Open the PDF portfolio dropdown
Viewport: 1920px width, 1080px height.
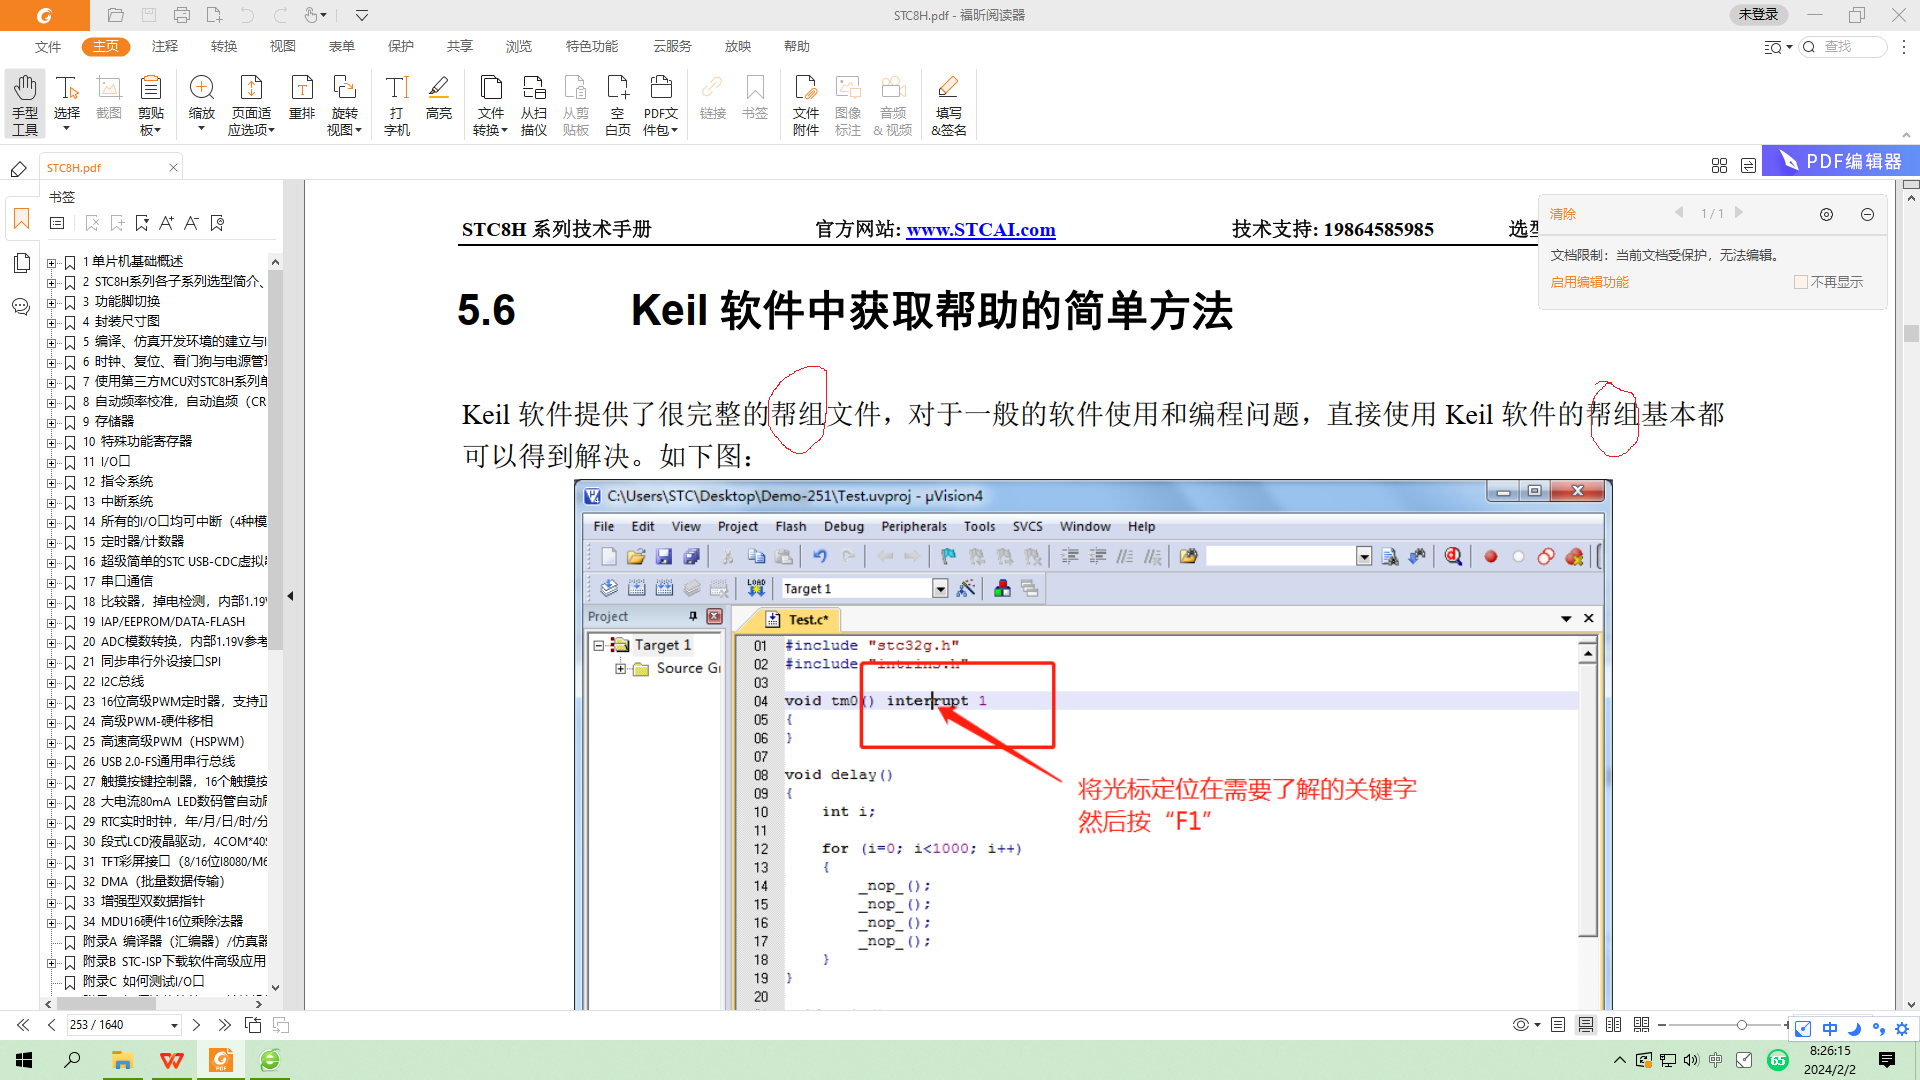pyautogui.click(x=660, y=104)
